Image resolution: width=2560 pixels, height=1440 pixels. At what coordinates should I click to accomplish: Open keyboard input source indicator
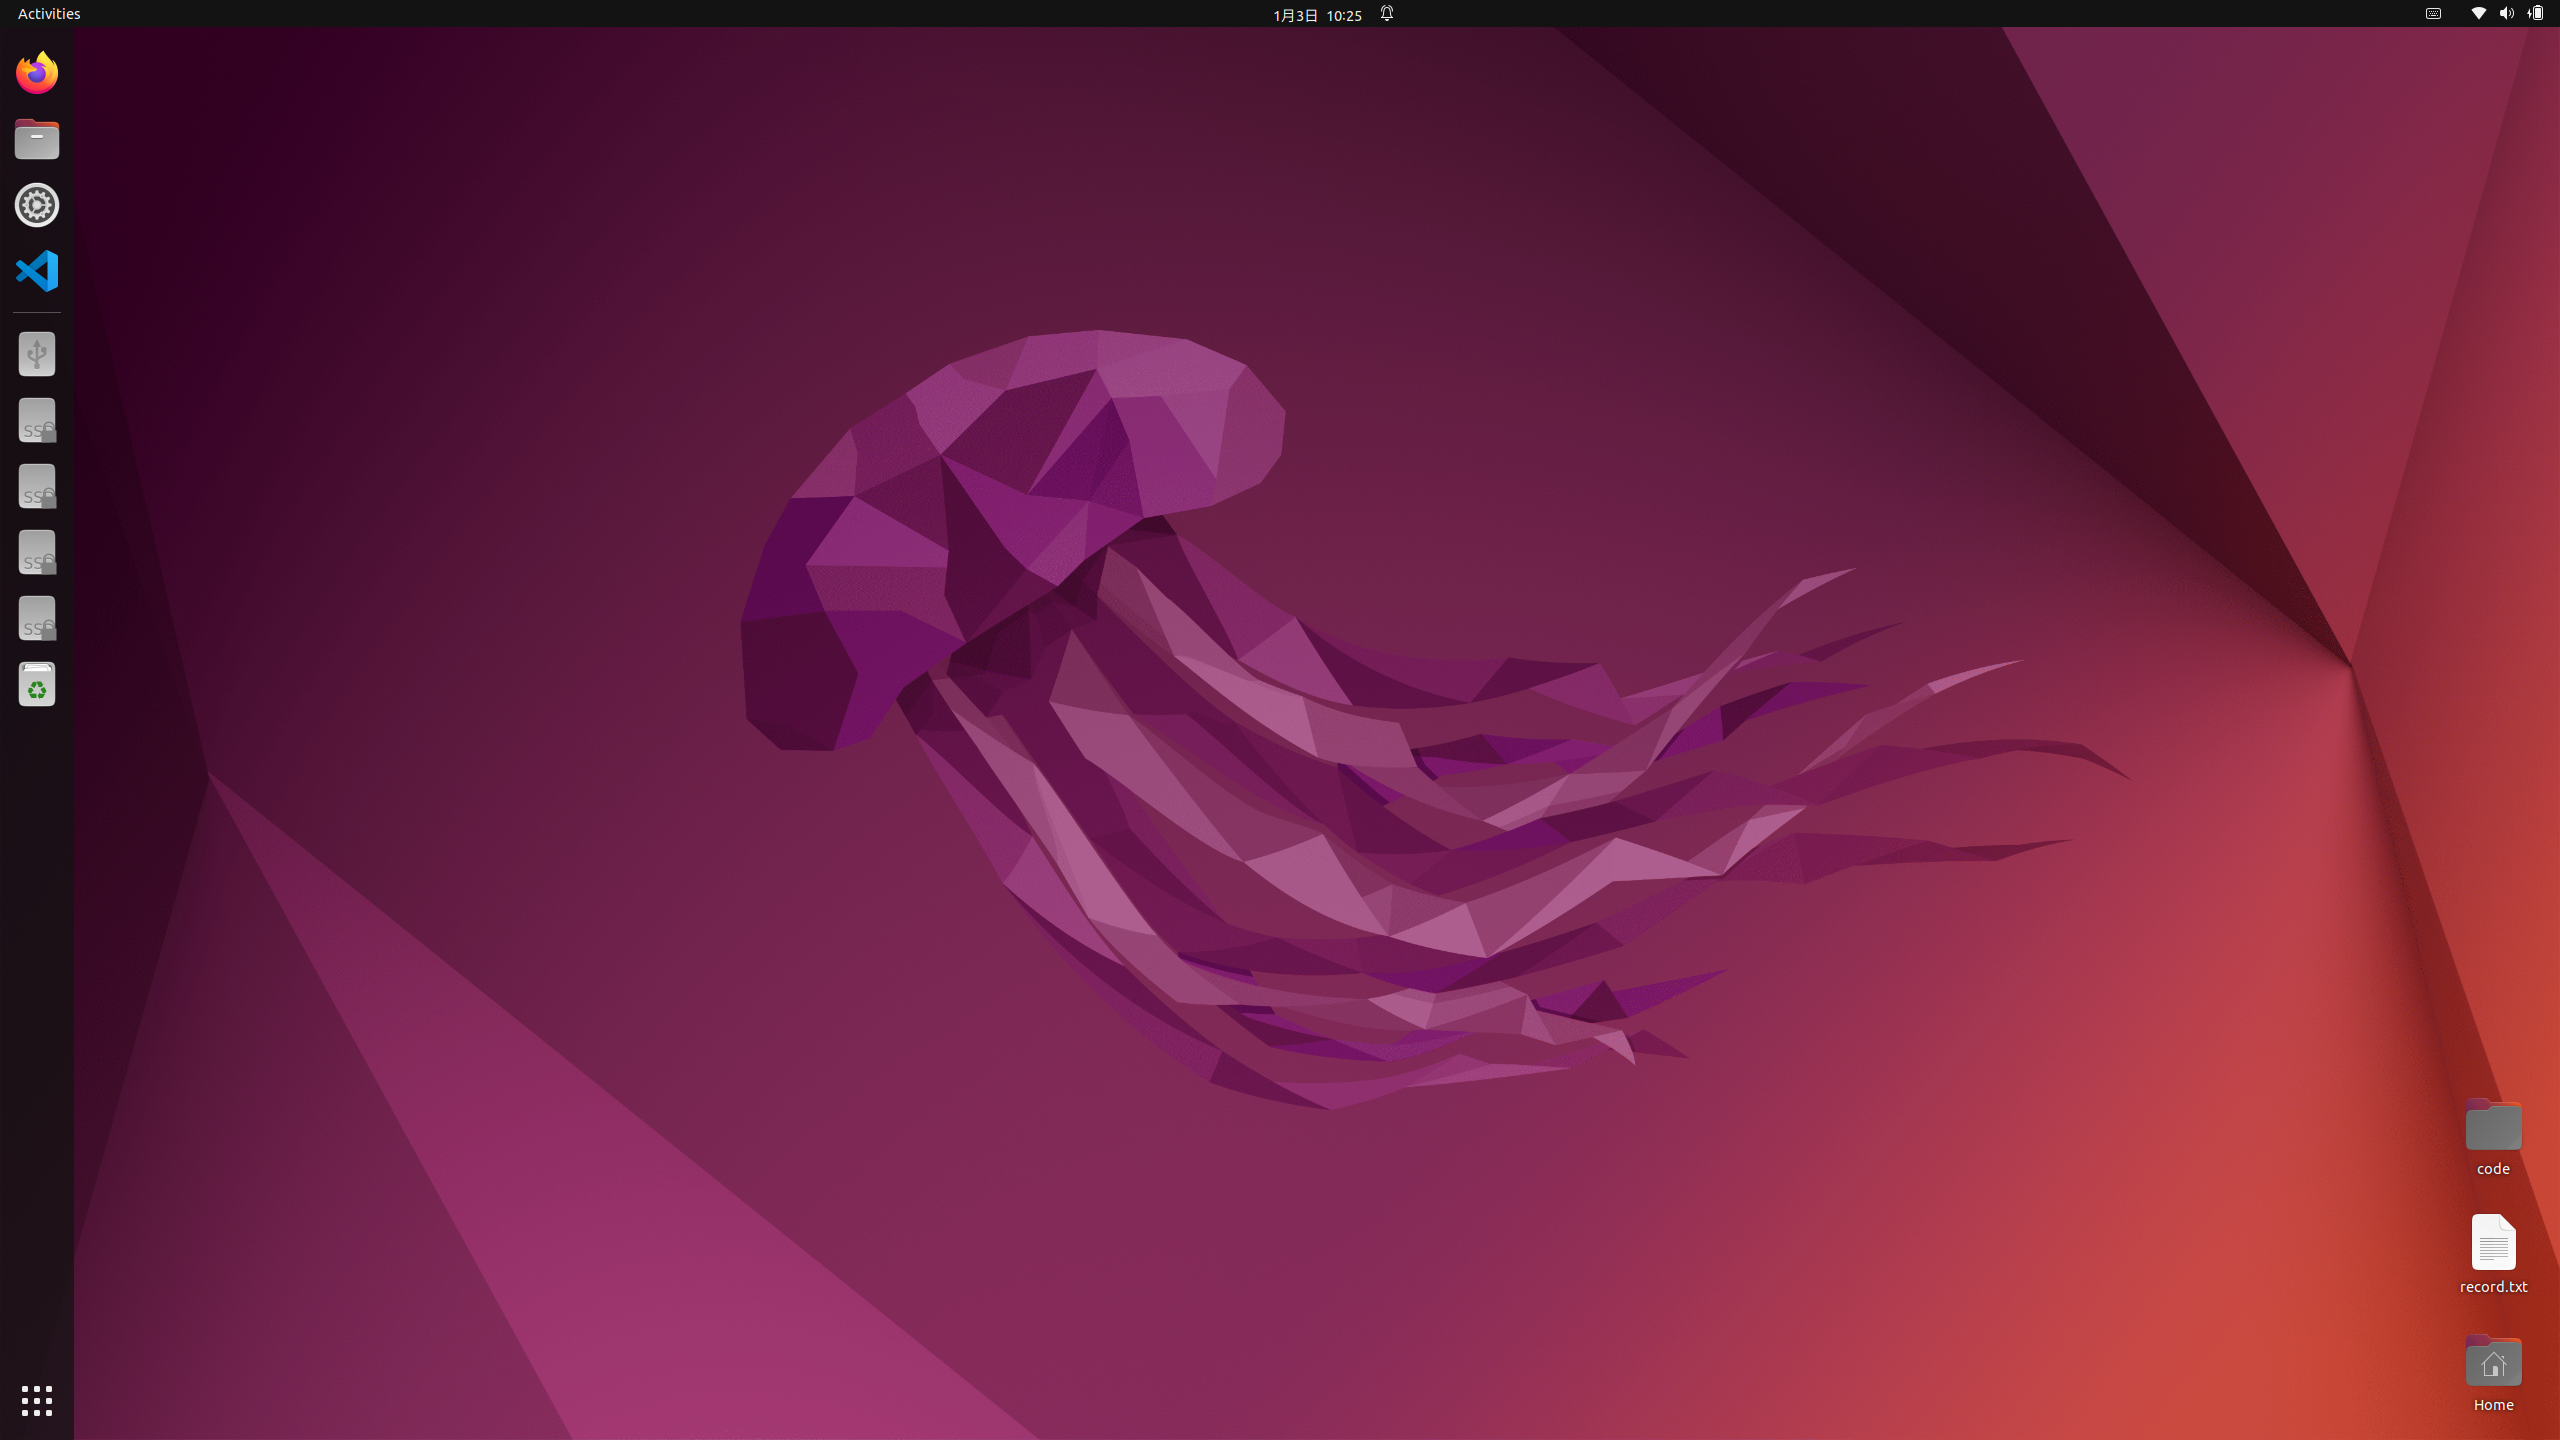(2433, 14)
